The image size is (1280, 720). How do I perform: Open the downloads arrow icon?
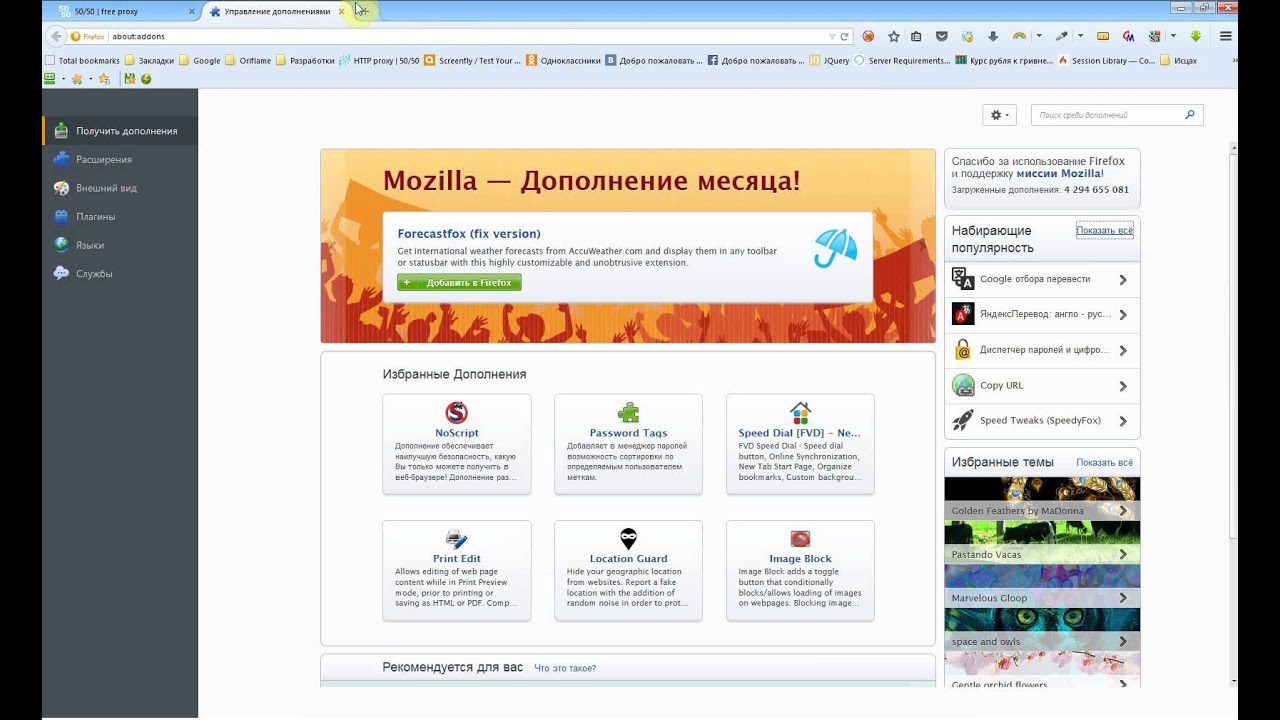[993, 36]
